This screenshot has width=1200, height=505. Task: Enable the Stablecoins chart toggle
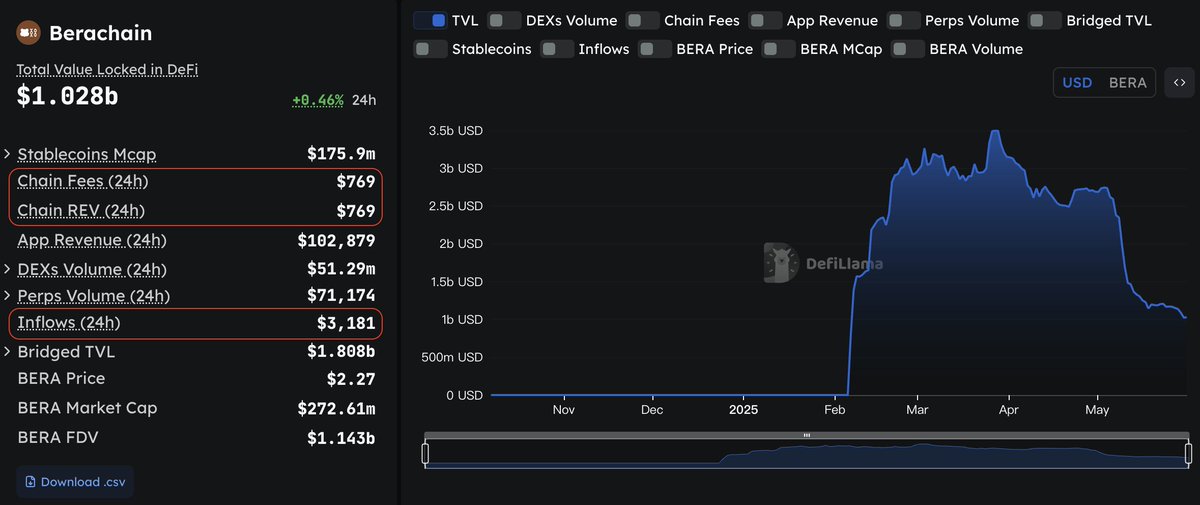point(430,48)
